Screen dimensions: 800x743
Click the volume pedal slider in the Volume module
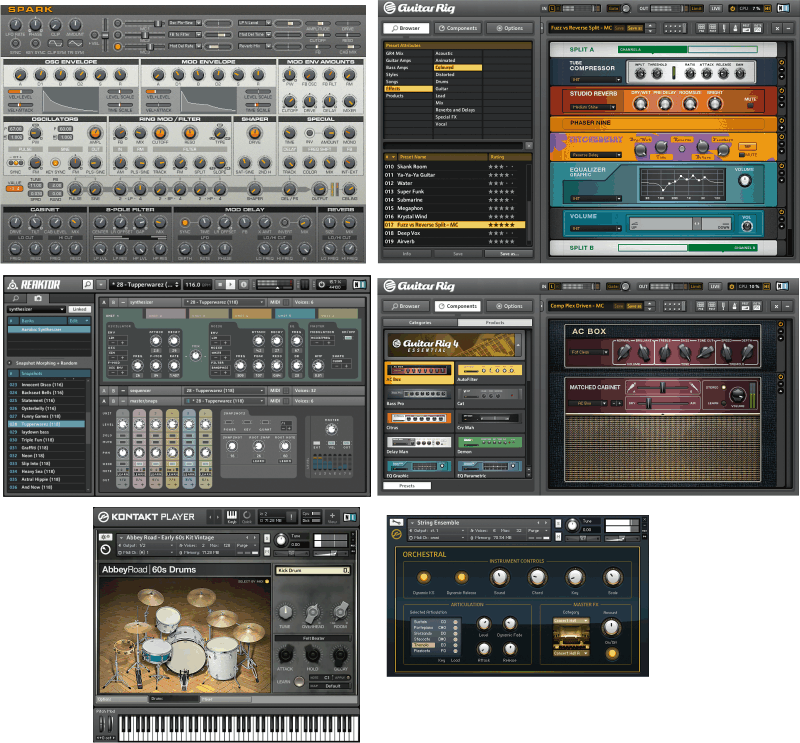695,222
